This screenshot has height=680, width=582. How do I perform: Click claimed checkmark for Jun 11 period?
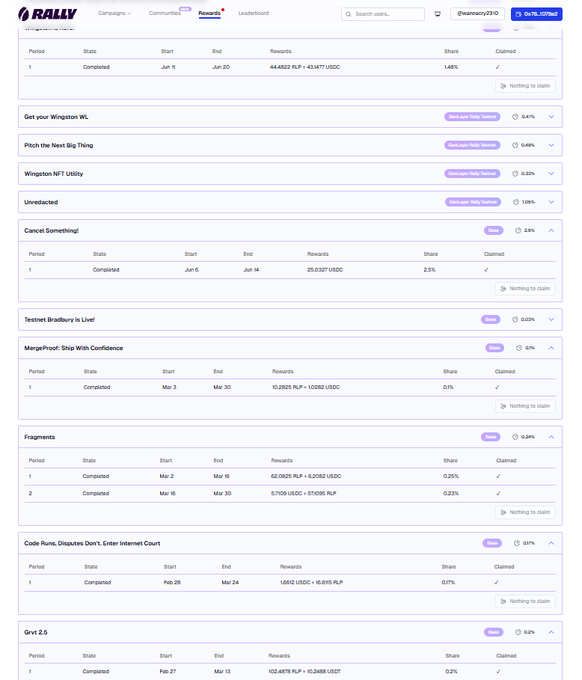click(498, 67)
